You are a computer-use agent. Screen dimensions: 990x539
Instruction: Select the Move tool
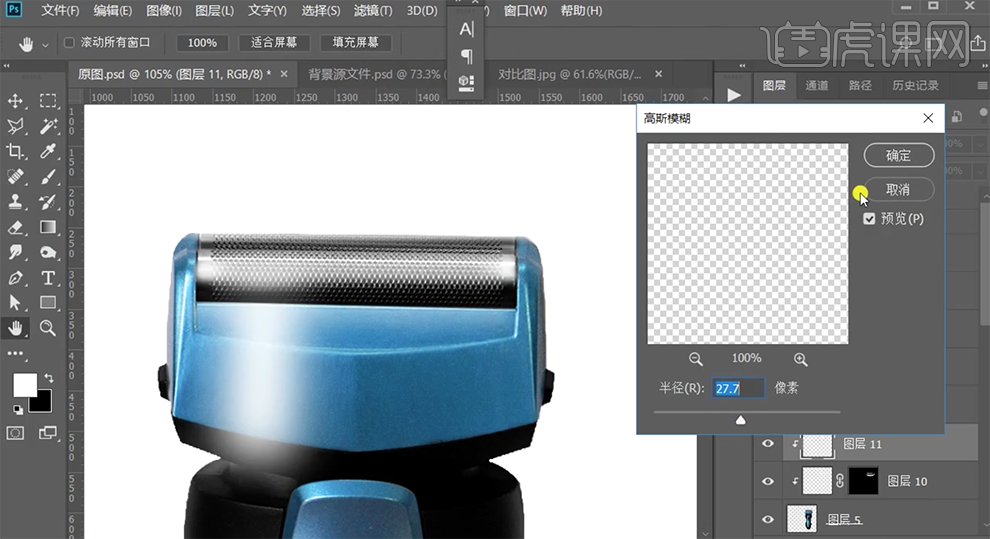[x=16, y=101]
